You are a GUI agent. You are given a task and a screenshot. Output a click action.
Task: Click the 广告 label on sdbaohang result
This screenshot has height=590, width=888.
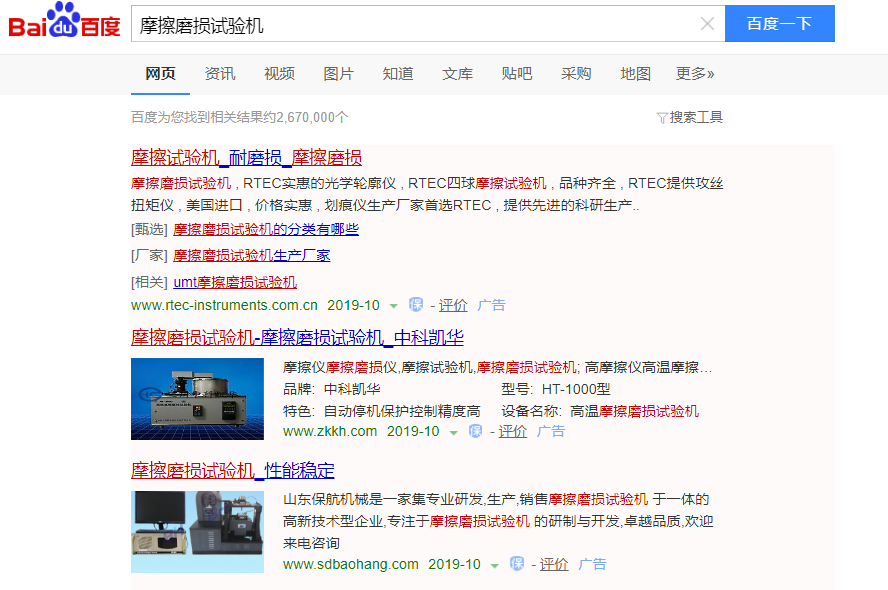[x=592, y=565]
